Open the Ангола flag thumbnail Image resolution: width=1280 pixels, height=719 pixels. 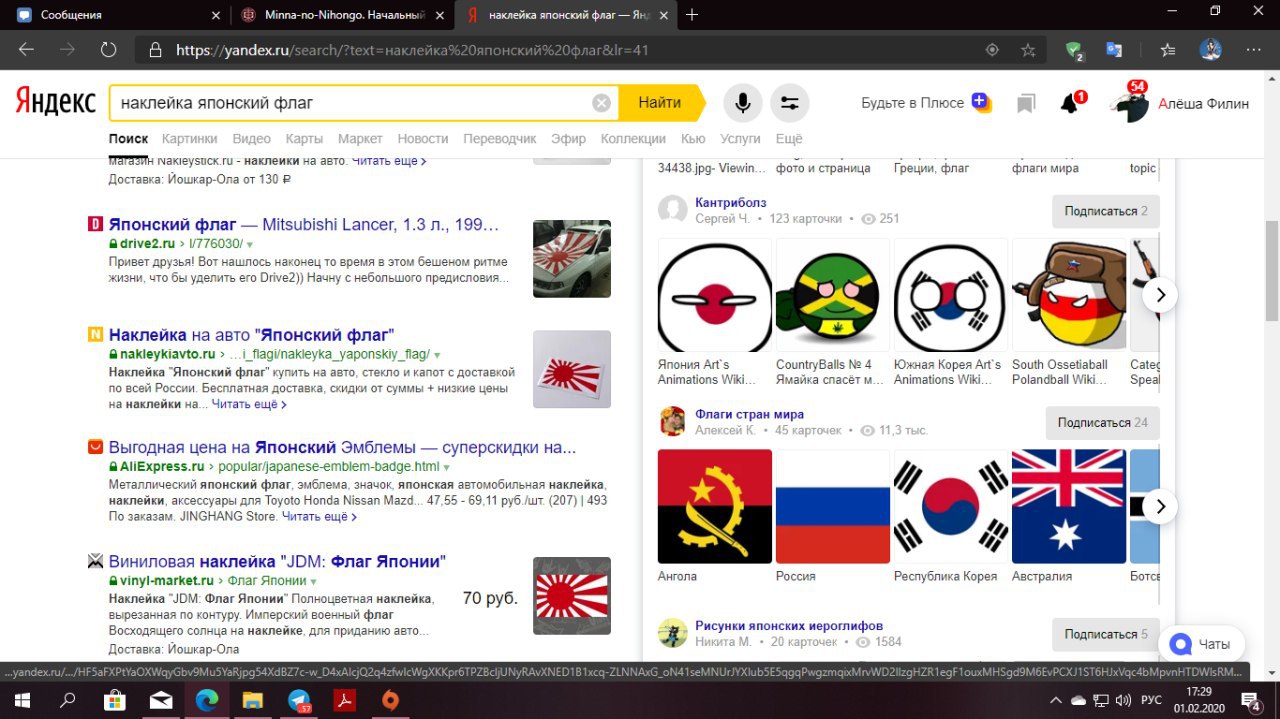coord(715,506)
